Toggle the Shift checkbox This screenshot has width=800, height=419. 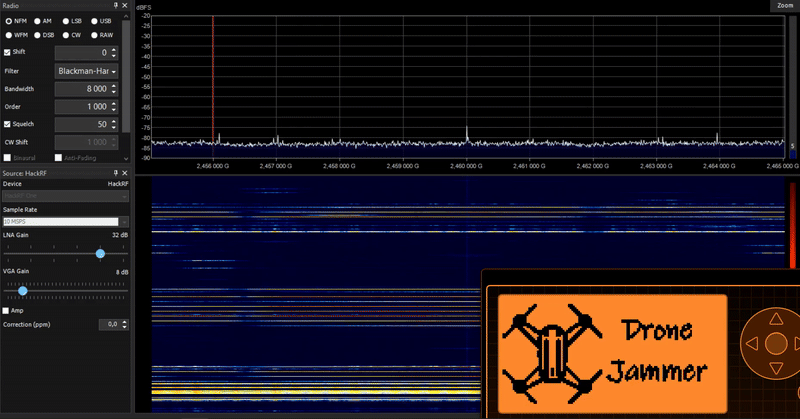pos(7,52)
